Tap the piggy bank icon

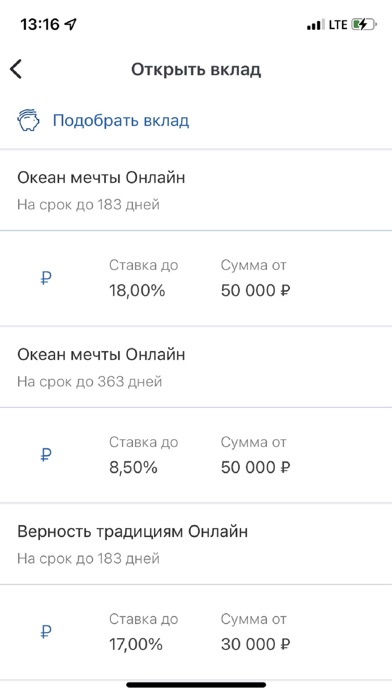point(28,120)
